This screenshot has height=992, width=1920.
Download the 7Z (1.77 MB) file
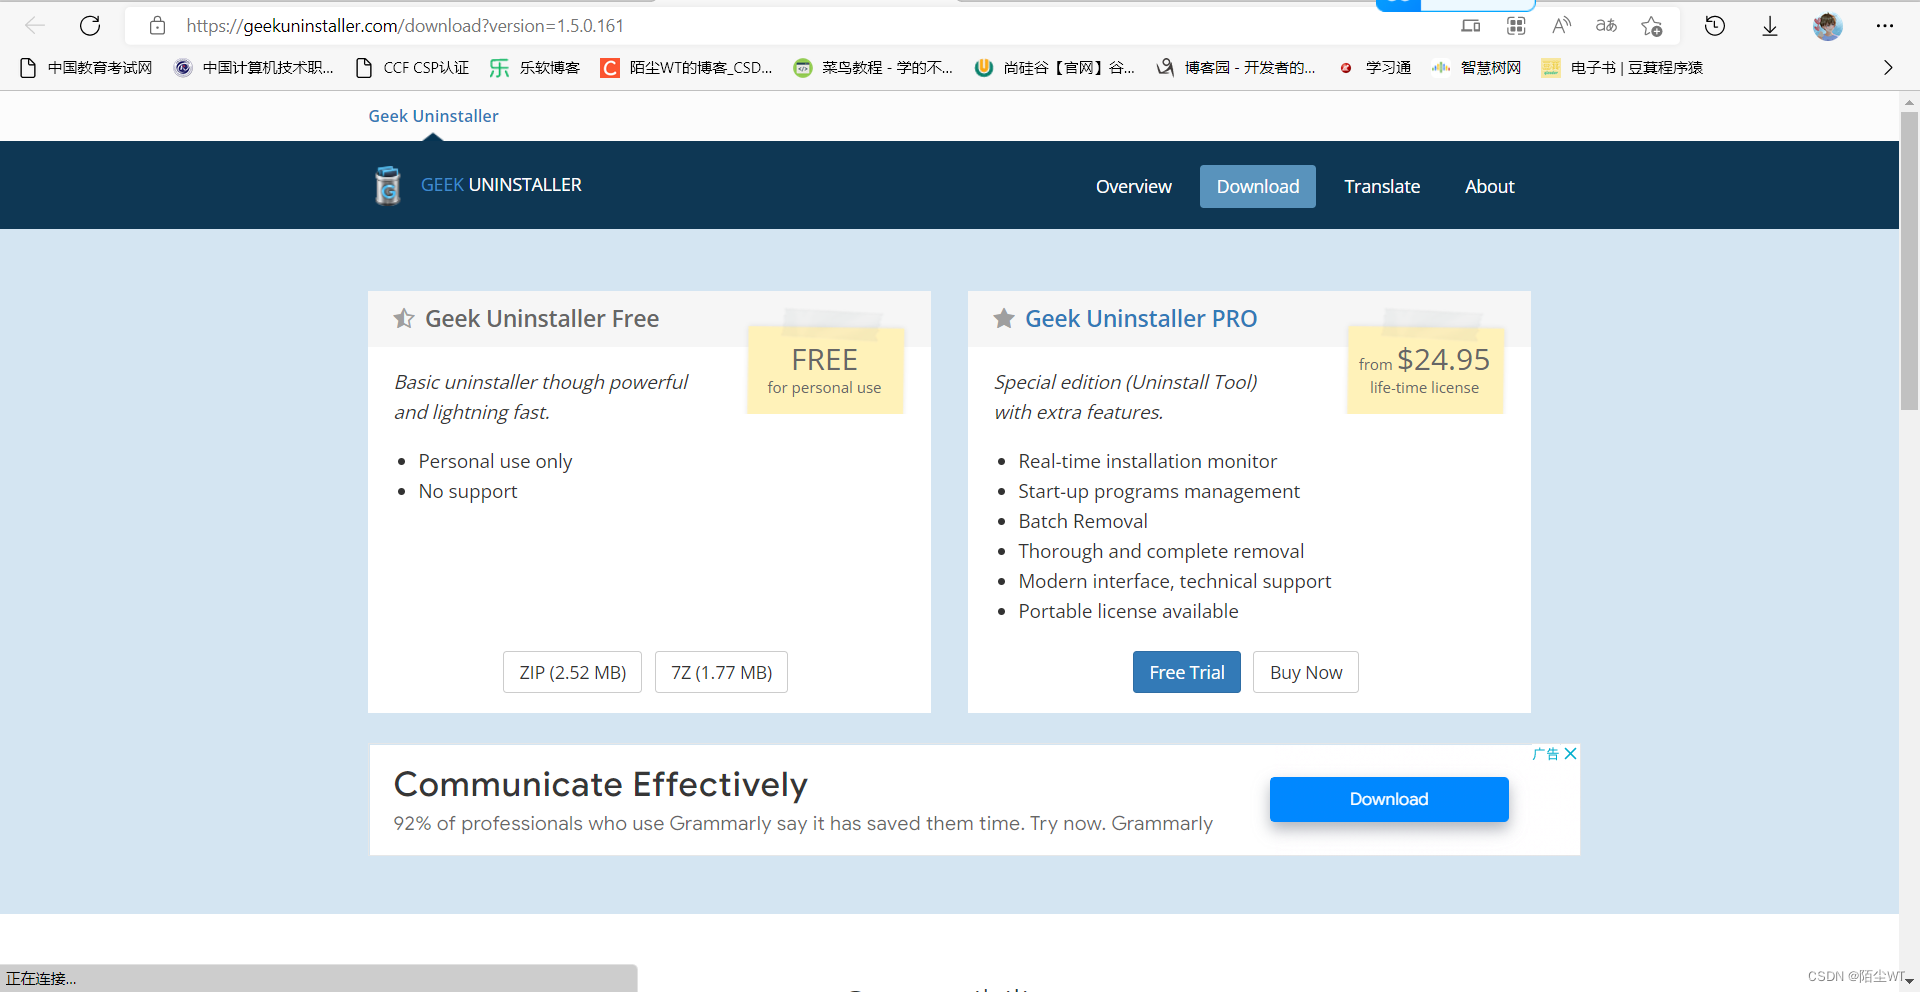pyautogui.click(x=721, y=673)
